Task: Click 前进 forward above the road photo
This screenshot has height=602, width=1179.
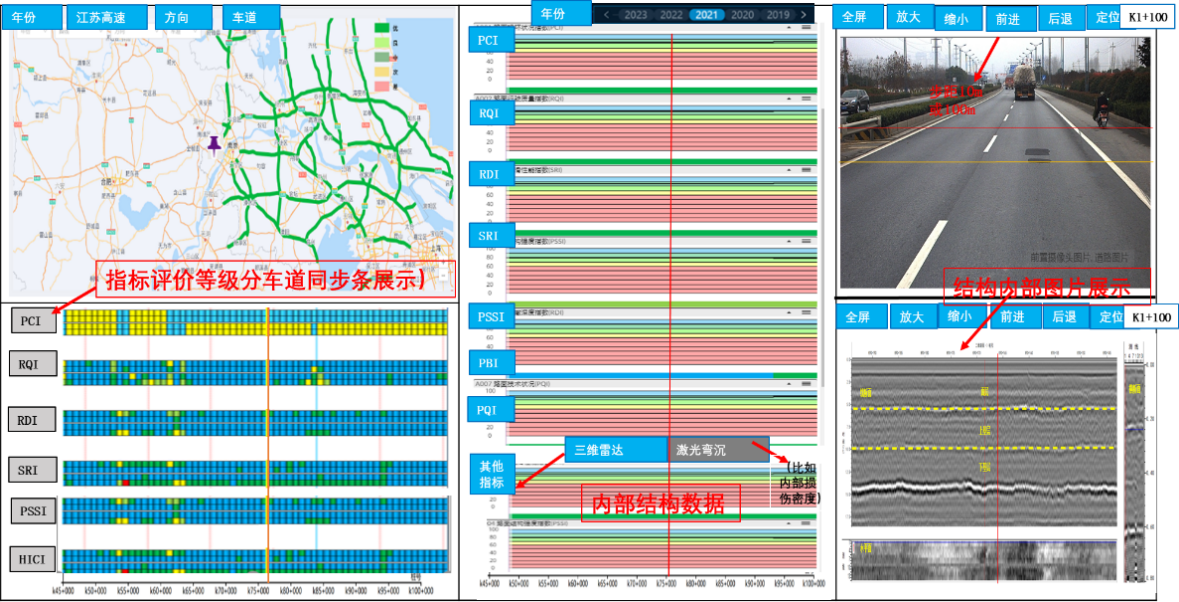Action: [x=1007, y=18]
